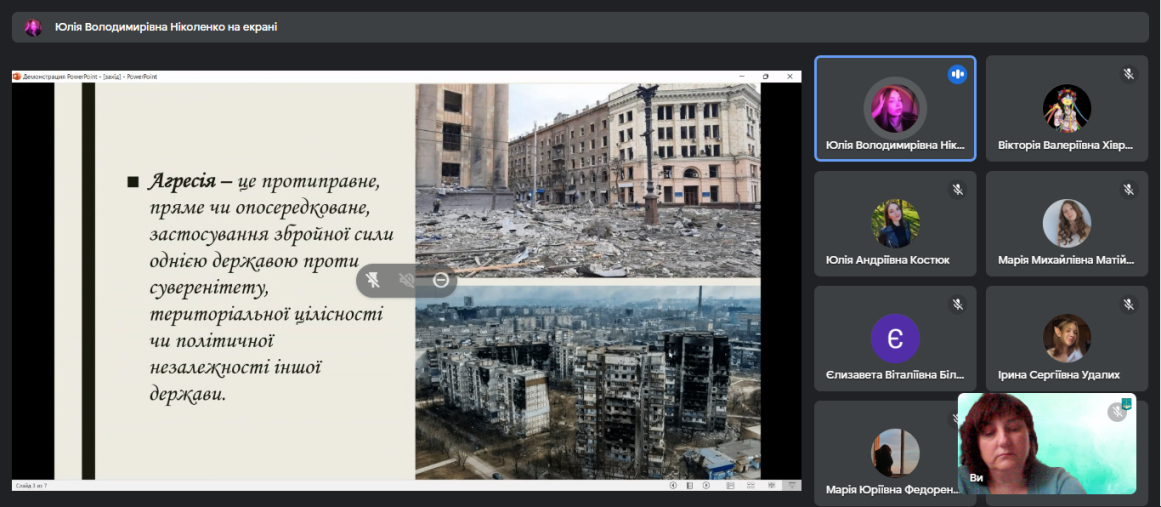
Task: Unpin the presentation using crossed pin icon
Action: click(373, 281)
